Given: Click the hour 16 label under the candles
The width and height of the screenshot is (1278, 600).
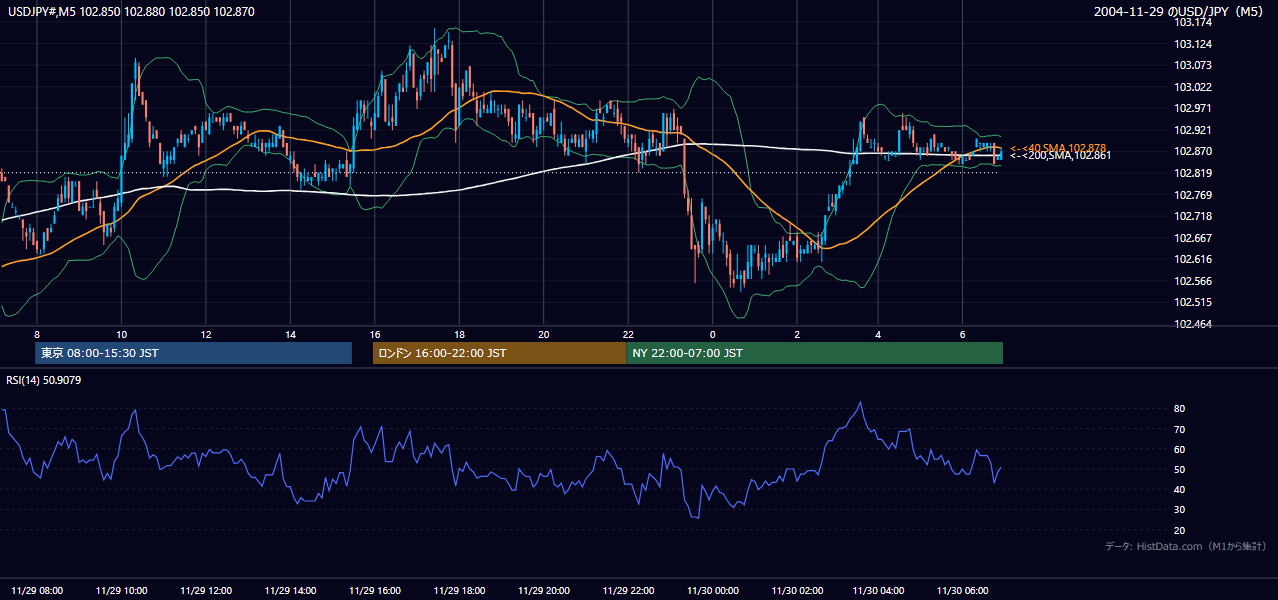Looking at the screenshot, I should pos(374,333).
